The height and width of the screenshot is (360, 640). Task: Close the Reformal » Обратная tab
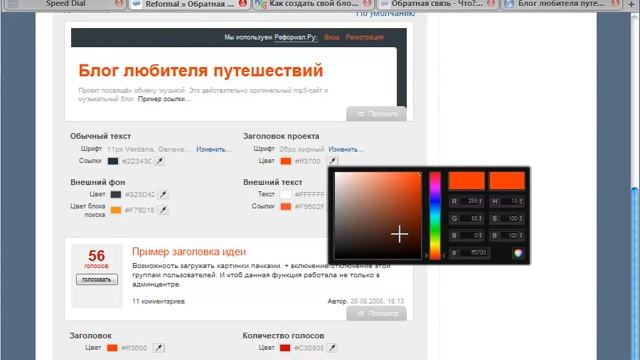pyautogui.click(x=242, y=4)
